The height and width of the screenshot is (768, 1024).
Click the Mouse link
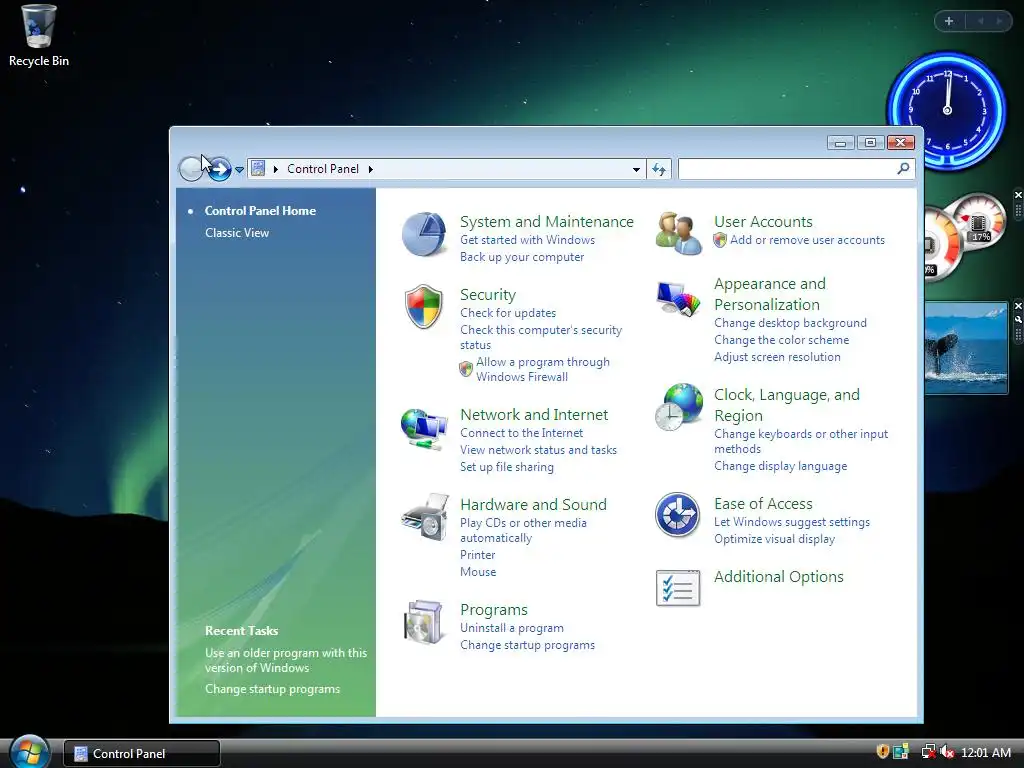pyautogui.click(x=477, y=571)
